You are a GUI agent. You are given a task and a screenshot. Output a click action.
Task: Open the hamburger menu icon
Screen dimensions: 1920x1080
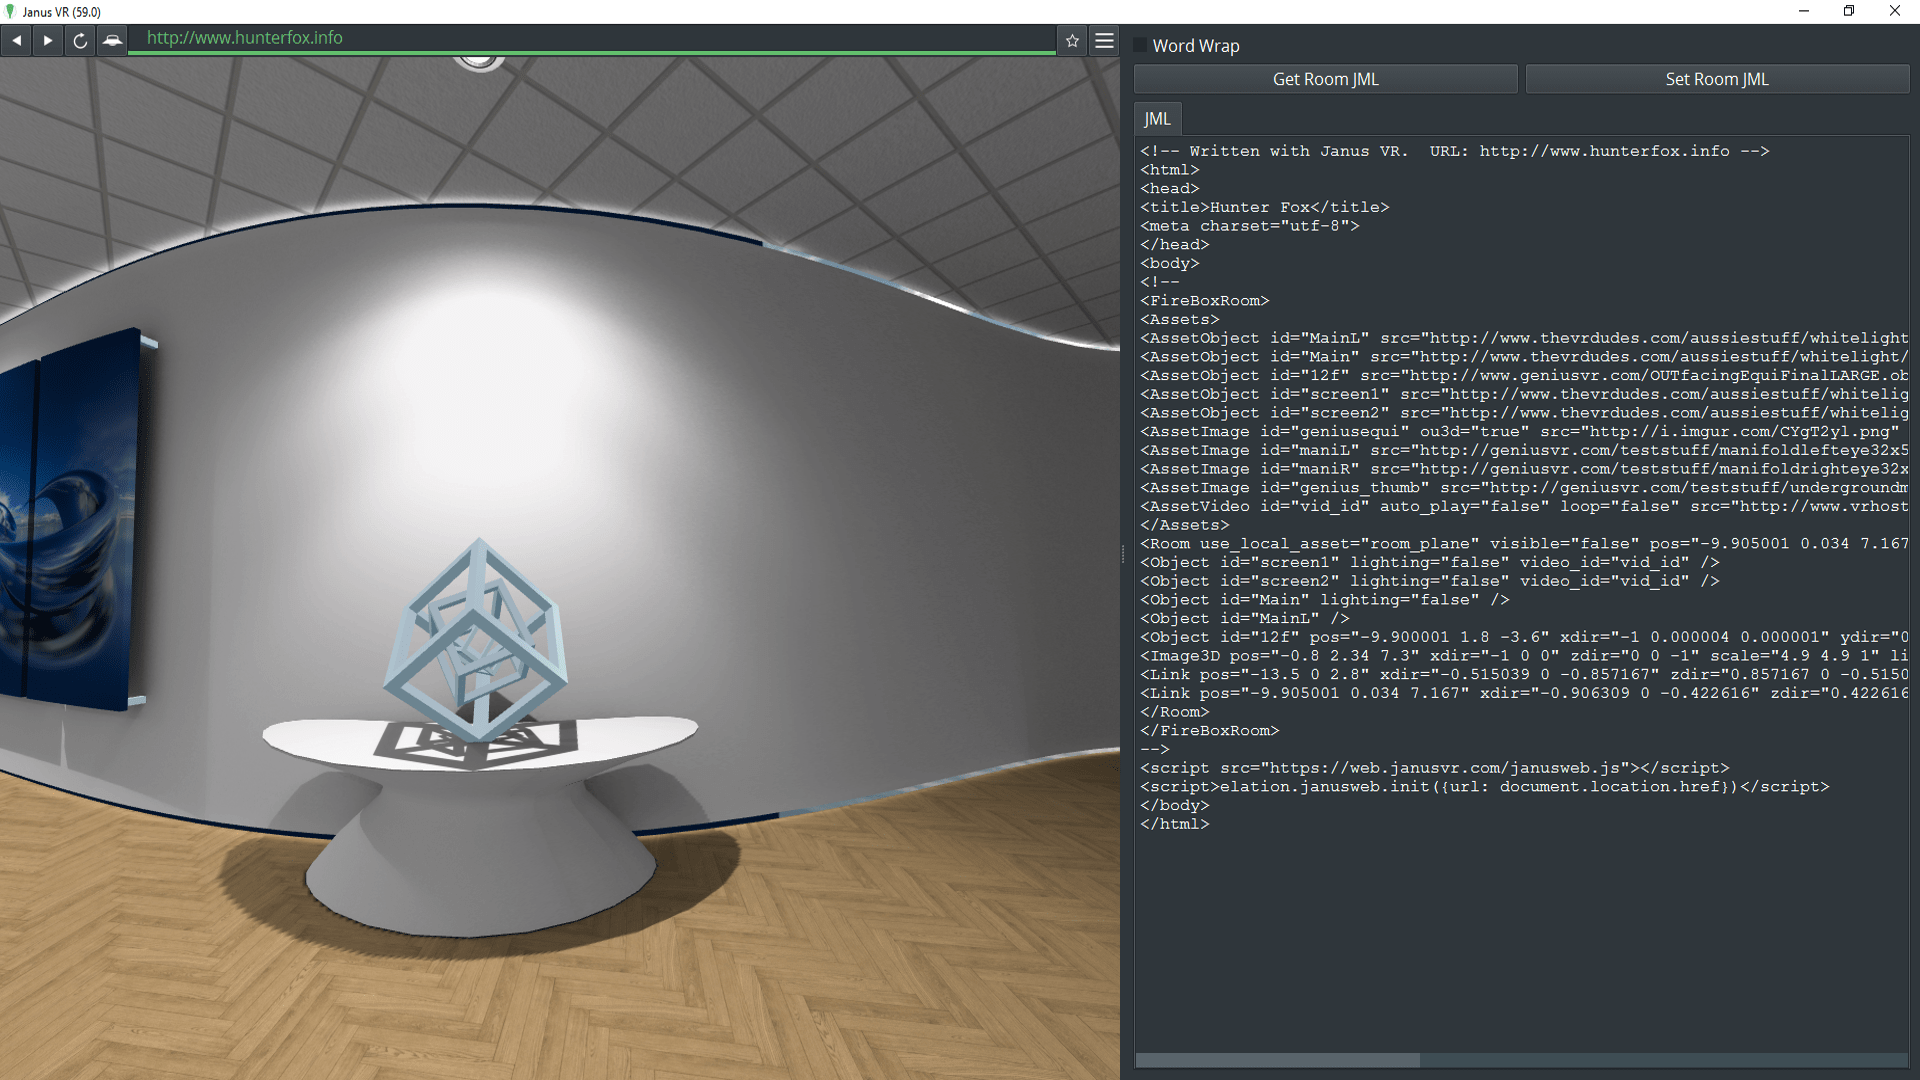1104,40
